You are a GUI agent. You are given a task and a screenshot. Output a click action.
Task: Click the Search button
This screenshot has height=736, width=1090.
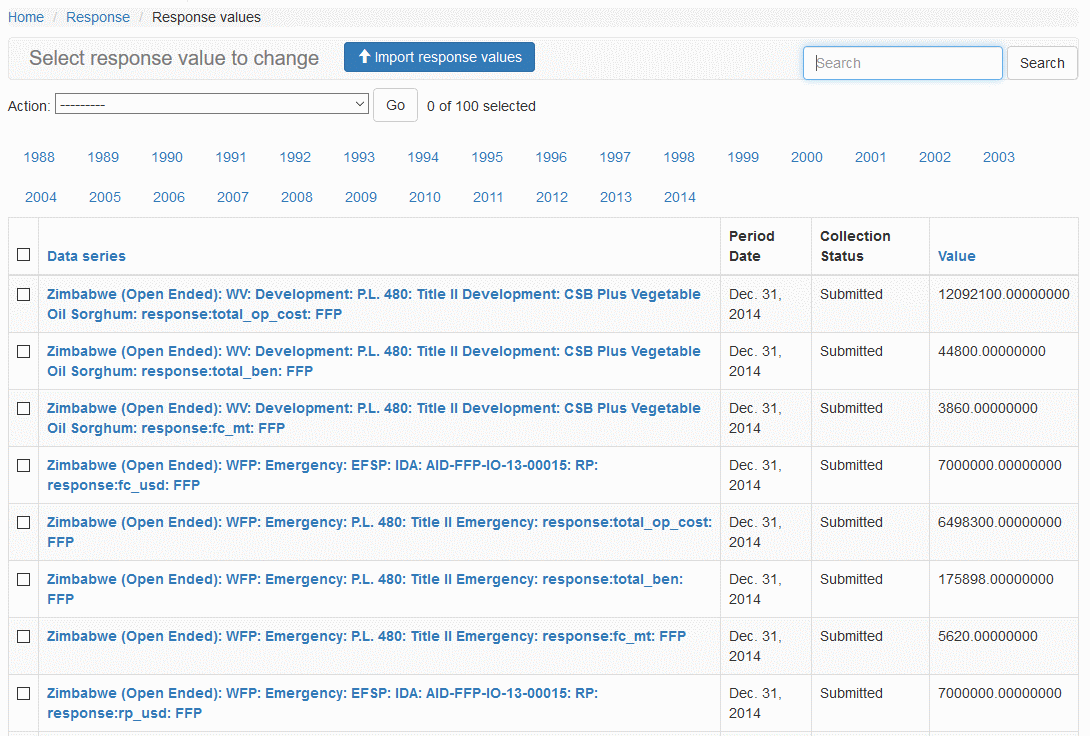point(1041,63)
